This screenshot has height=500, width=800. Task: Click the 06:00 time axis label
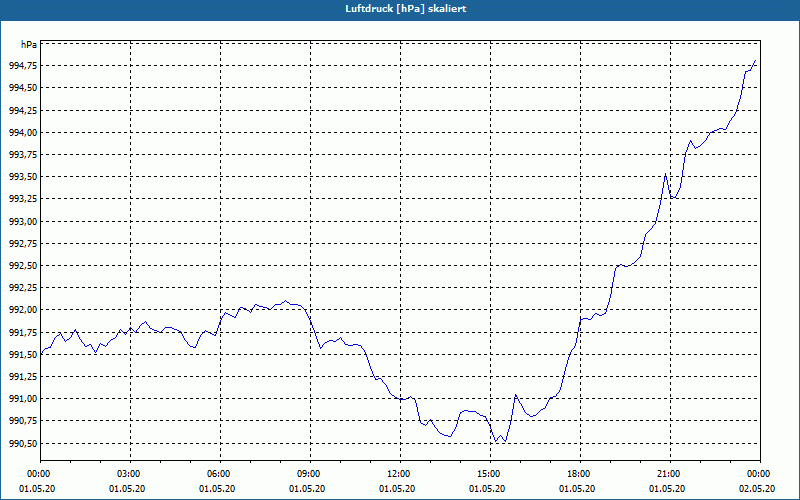click(x=220, y=474)
